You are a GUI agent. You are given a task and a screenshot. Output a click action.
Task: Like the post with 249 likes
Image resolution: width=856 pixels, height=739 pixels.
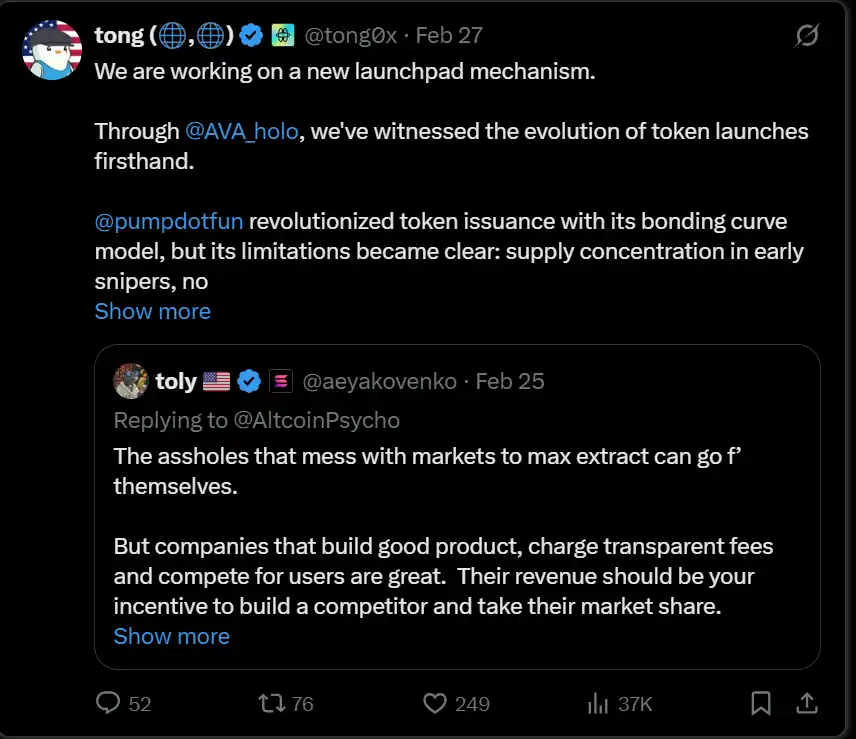pyautogui.click(x=434, y=704)
